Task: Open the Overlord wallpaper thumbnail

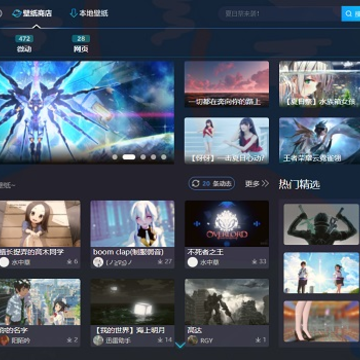Action: (227, 224)
